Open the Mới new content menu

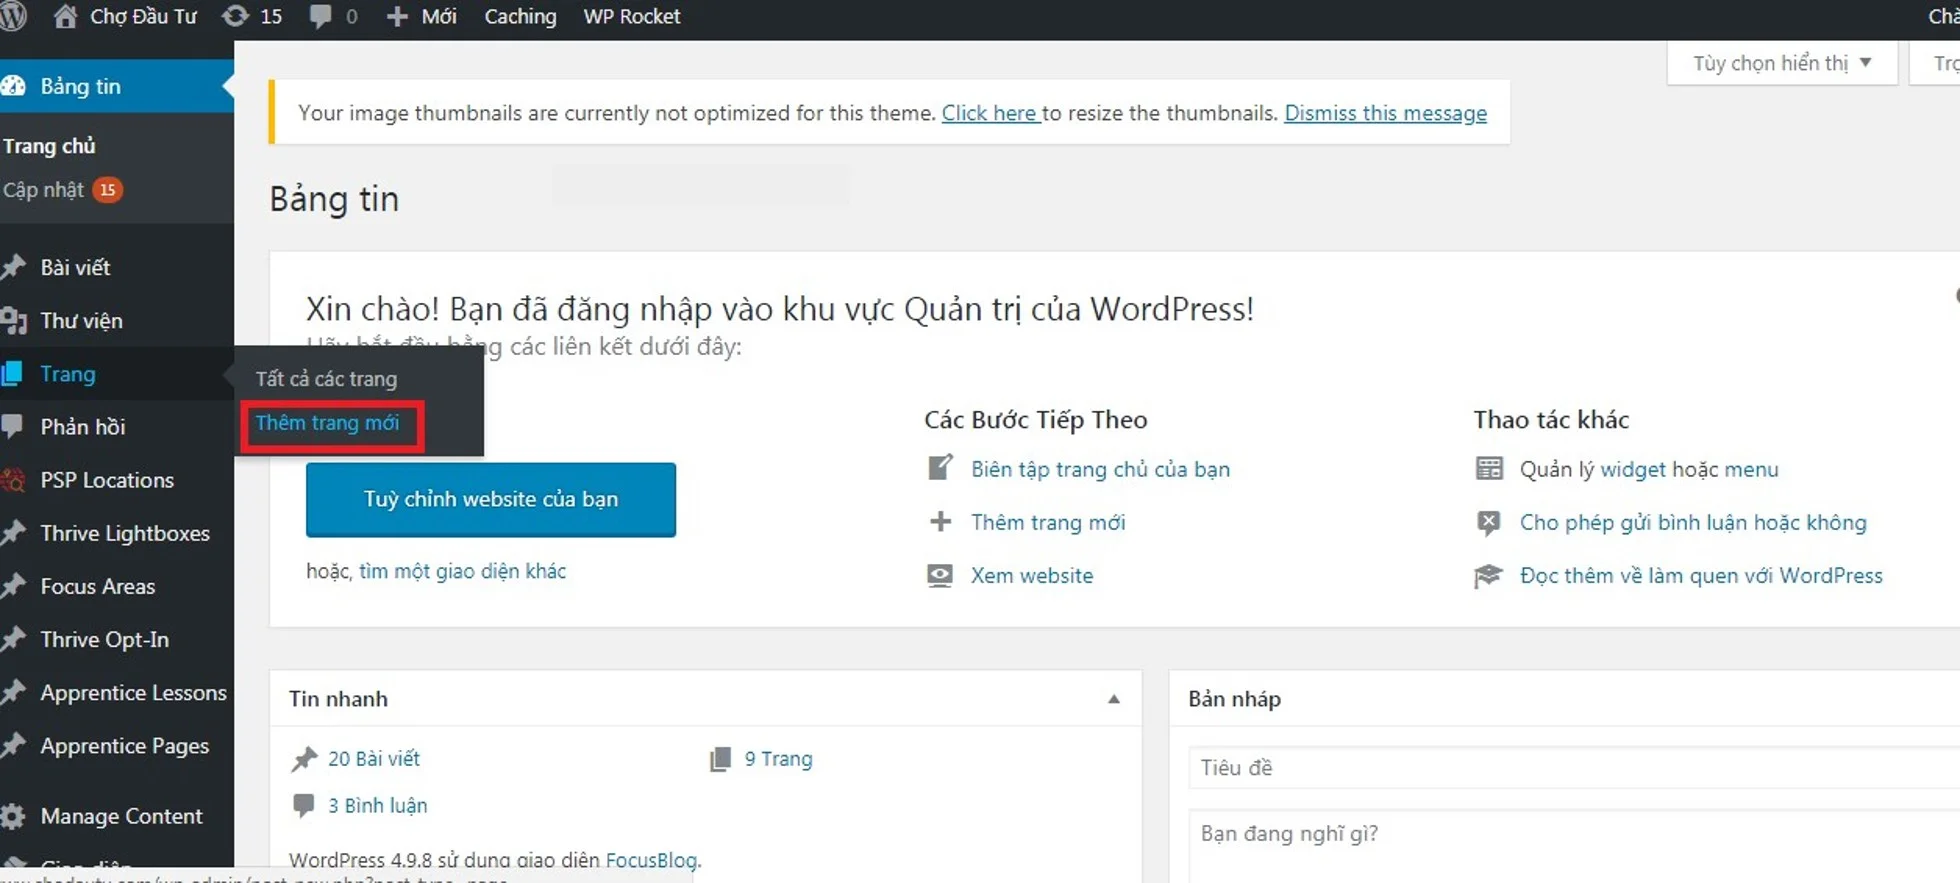pos(438,17)
